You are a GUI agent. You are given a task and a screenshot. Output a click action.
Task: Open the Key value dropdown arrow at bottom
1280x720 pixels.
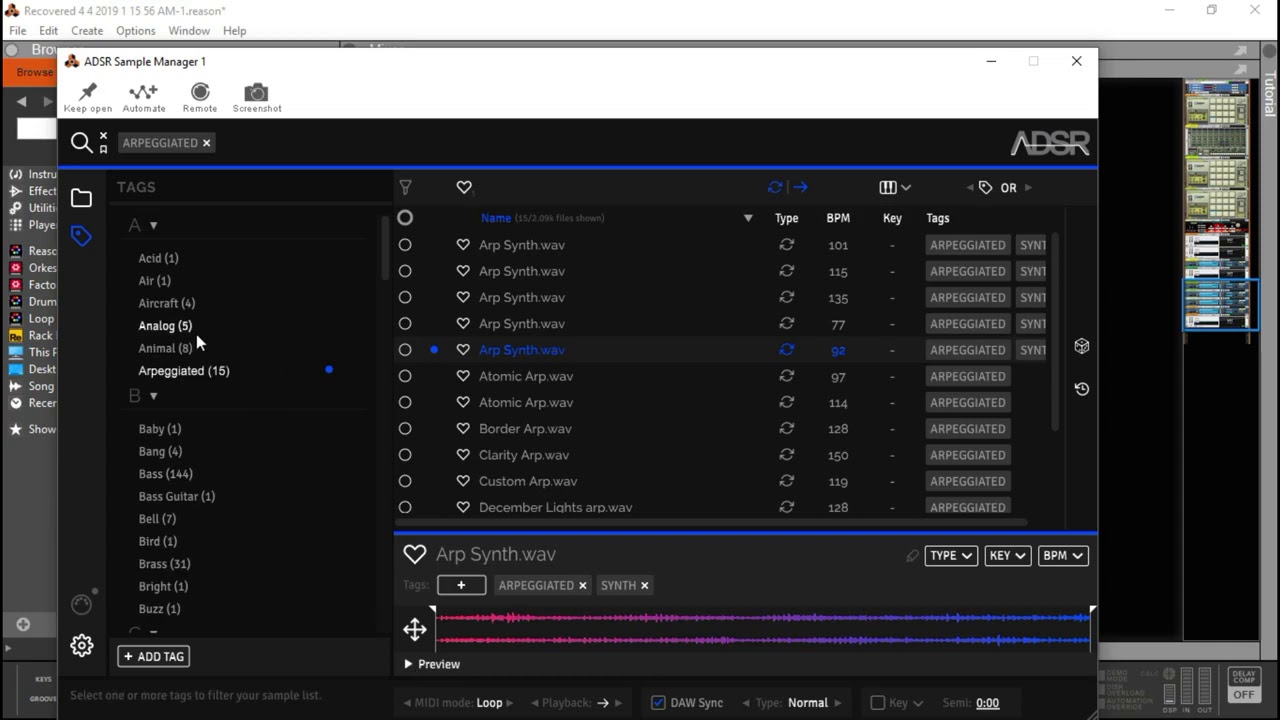pyautogui.click(x=917, y=703)
